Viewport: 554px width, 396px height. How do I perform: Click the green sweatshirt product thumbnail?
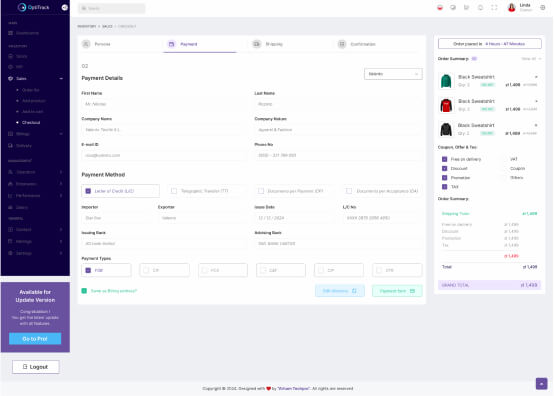446,81
